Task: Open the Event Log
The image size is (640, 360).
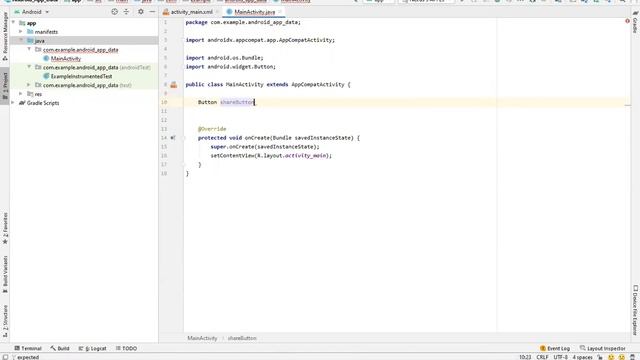Action: pyautogui.click(x=555, y=348)
